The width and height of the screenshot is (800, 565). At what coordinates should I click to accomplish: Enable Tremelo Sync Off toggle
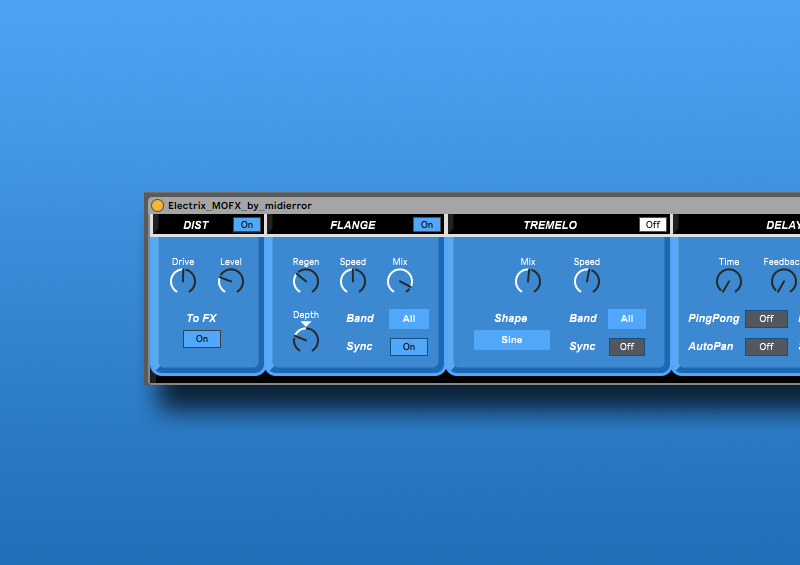(x=627, y=347)
